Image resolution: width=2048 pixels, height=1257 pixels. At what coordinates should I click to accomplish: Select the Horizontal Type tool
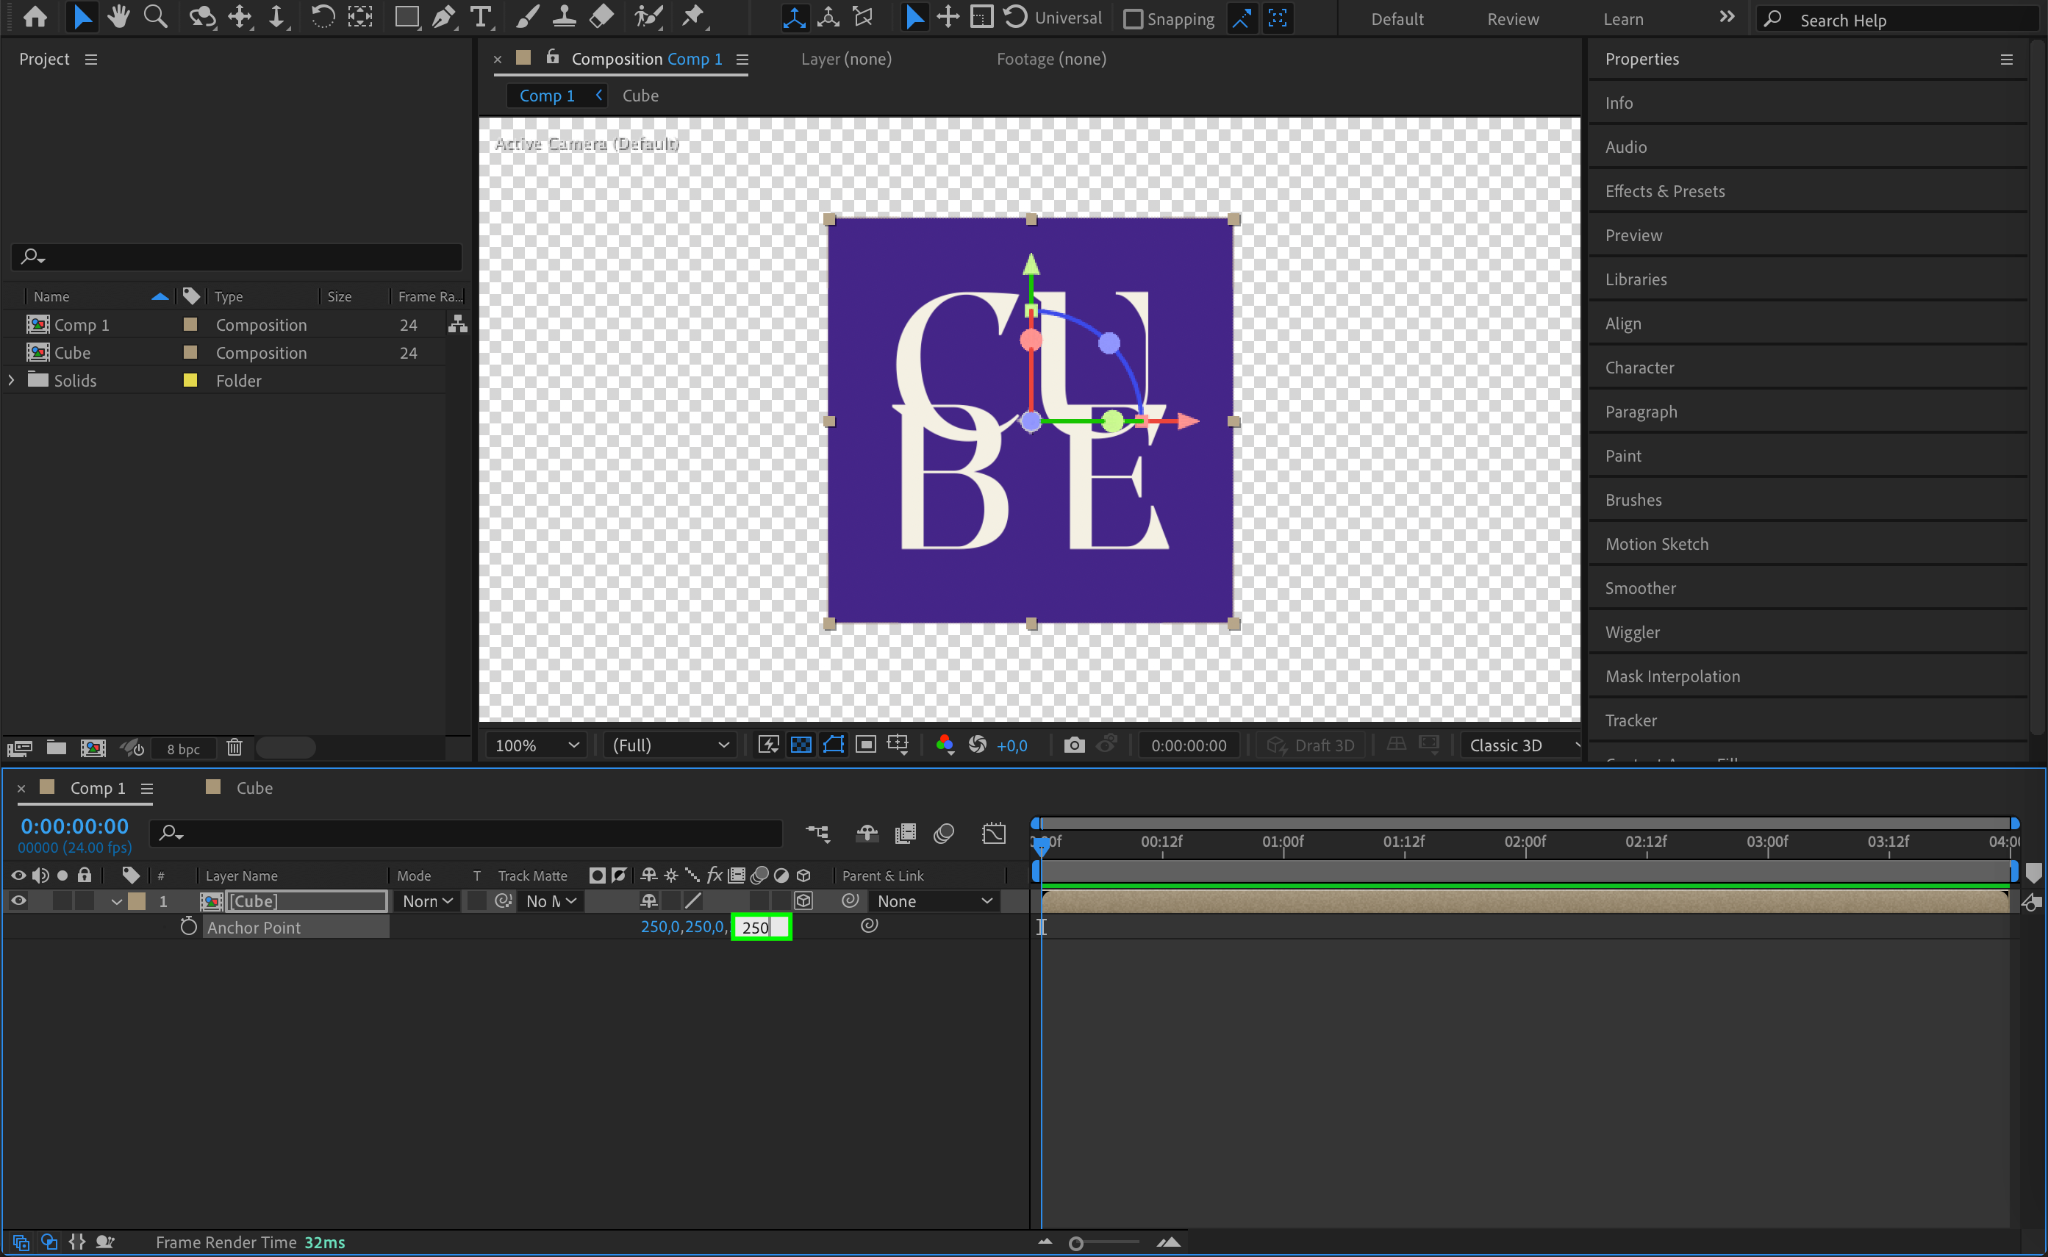click(481, 17)
